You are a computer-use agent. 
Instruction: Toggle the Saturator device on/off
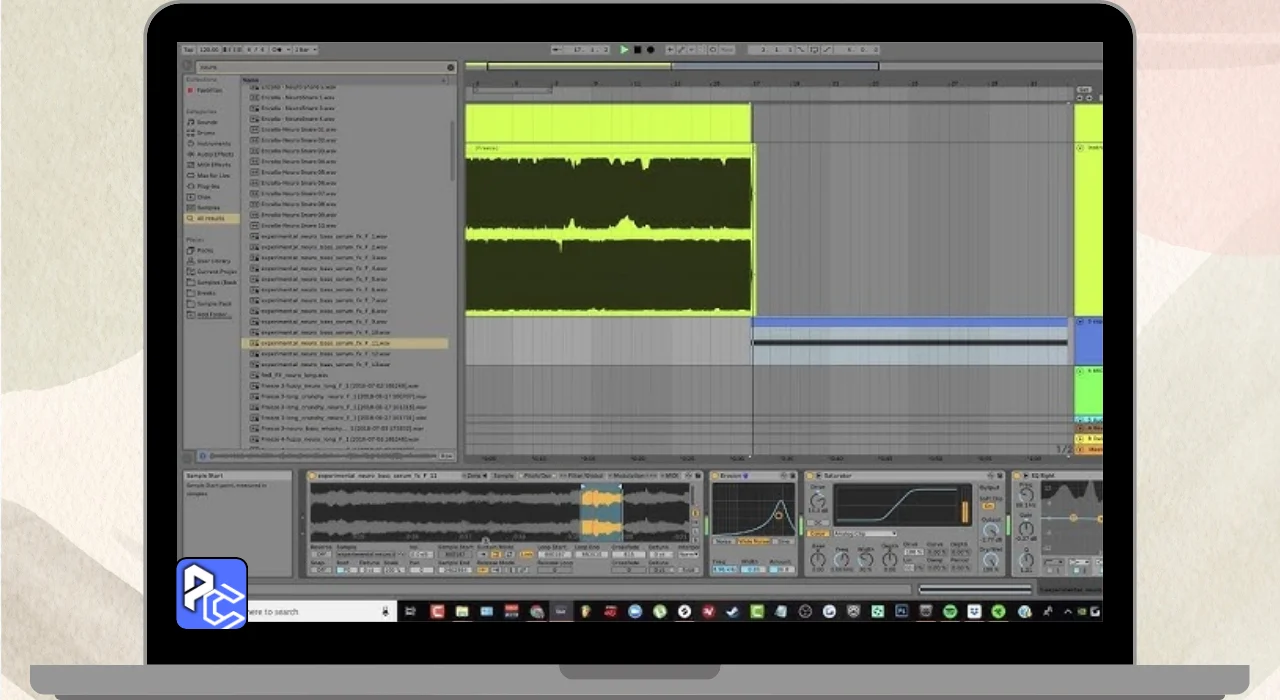tap(812, 476)
